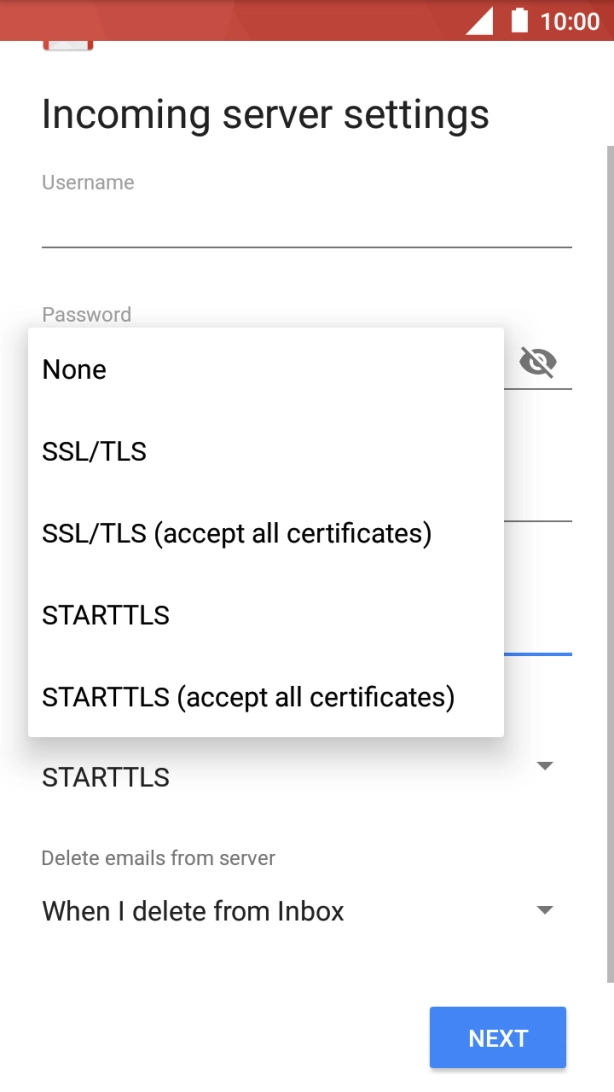The width and height of the screenshot is (614, 1092).
Task: Click the Incoming server settings heading
Action: click(x=265, y=115)
